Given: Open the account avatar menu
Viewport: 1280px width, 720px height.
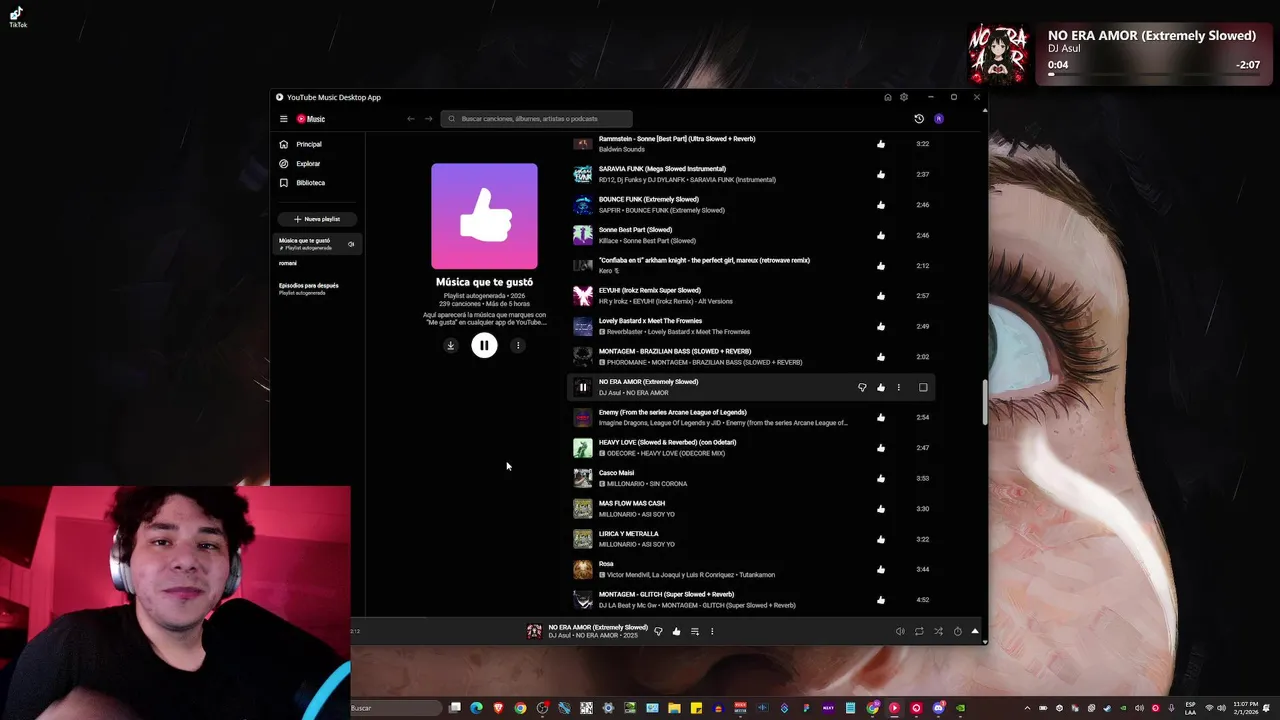Looking at the screenshot, I should click(x=938, y=119).
